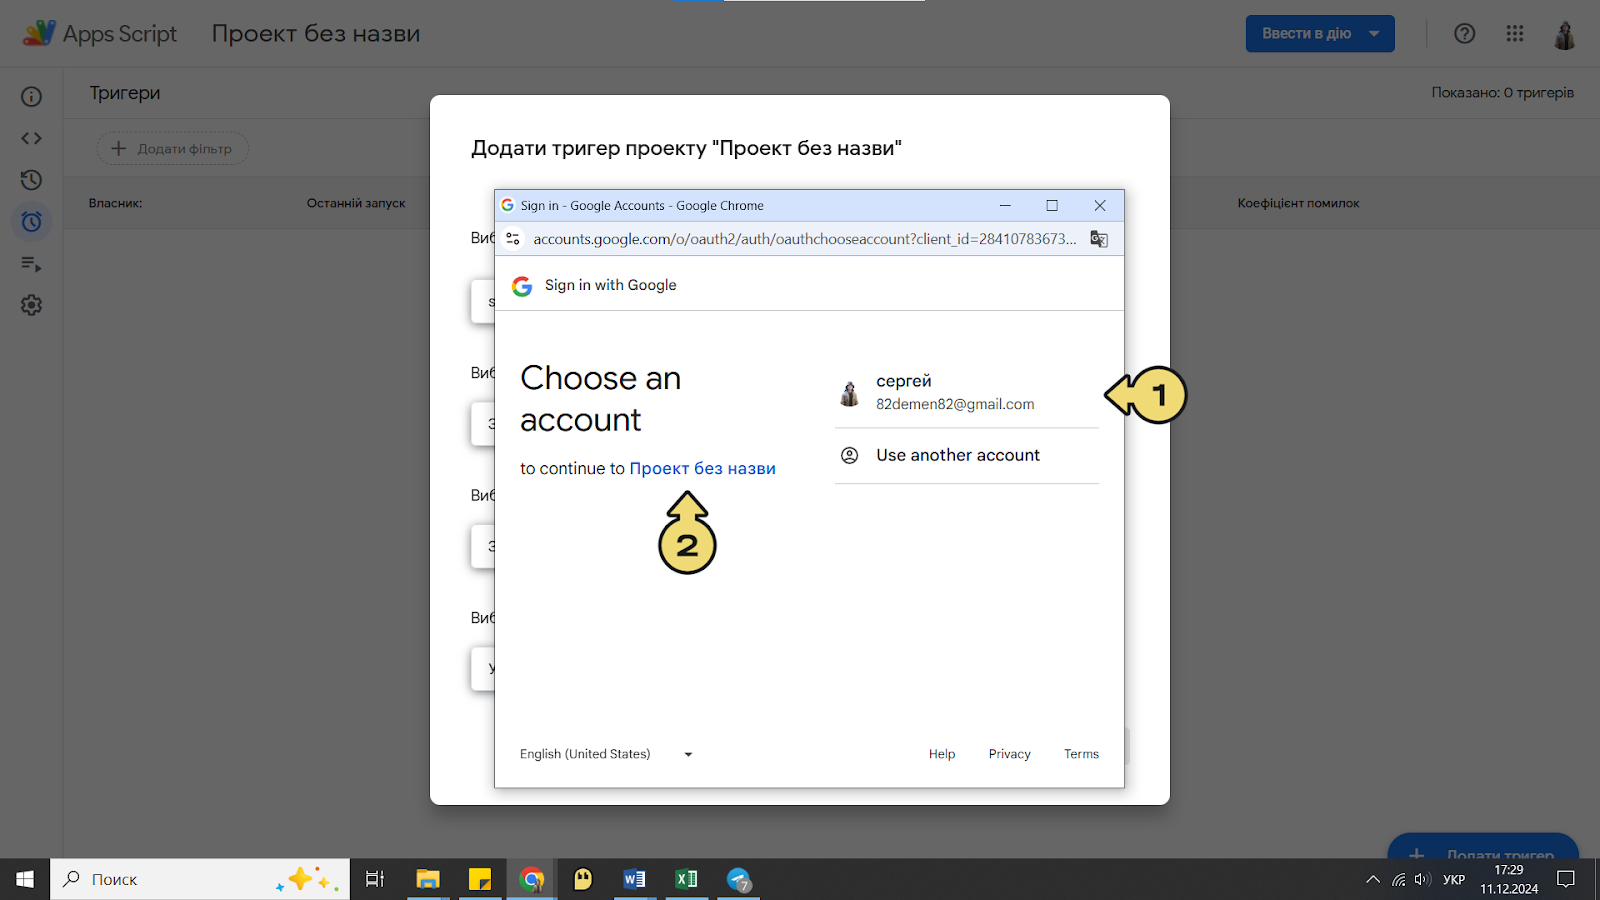Click the Windows search box Поиск
This screenshot has height=900, width=1600.
(x=200, y=879)
